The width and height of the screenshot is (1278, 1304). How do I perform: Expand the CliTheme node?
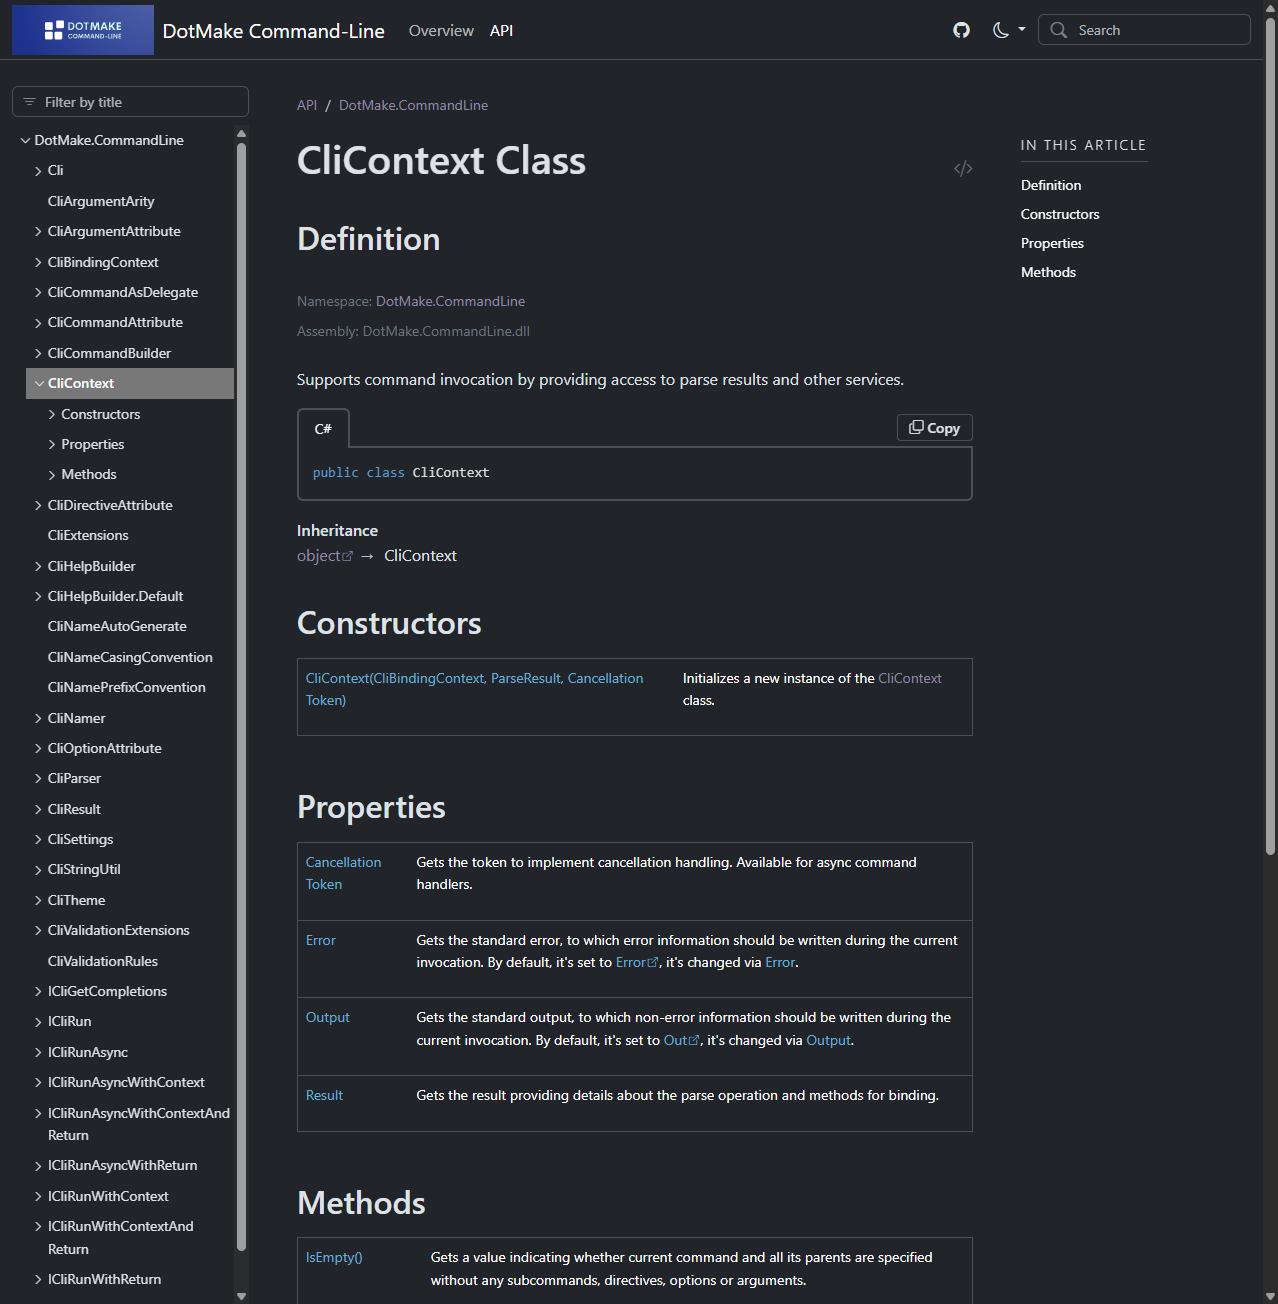click(38, 900)
